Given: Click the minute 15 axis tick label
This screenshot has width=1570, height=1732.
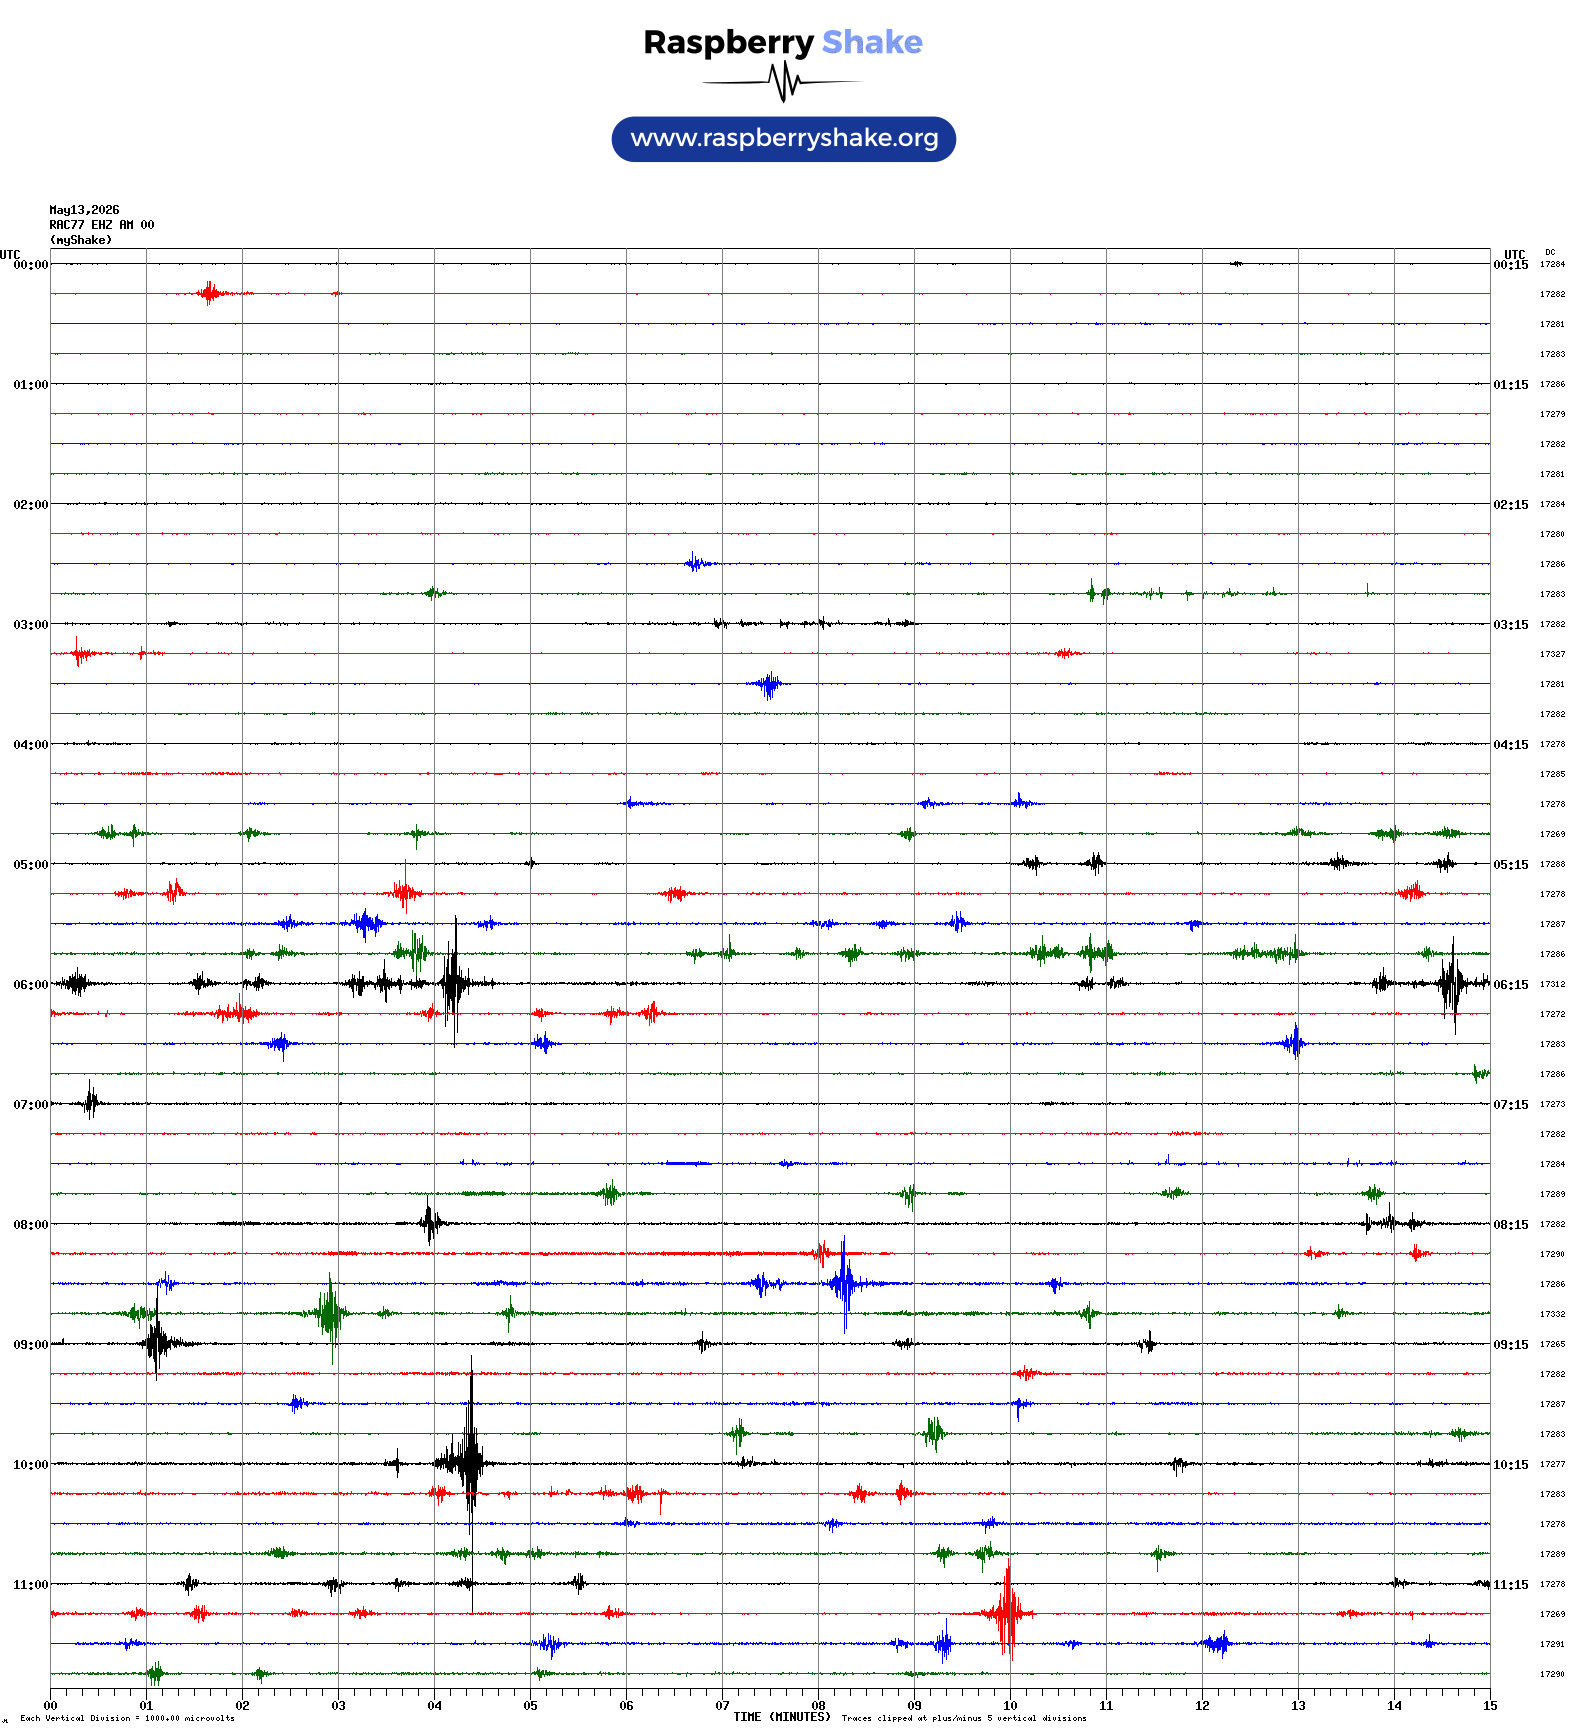Looking at the screenshot, I should 1490,1705.
